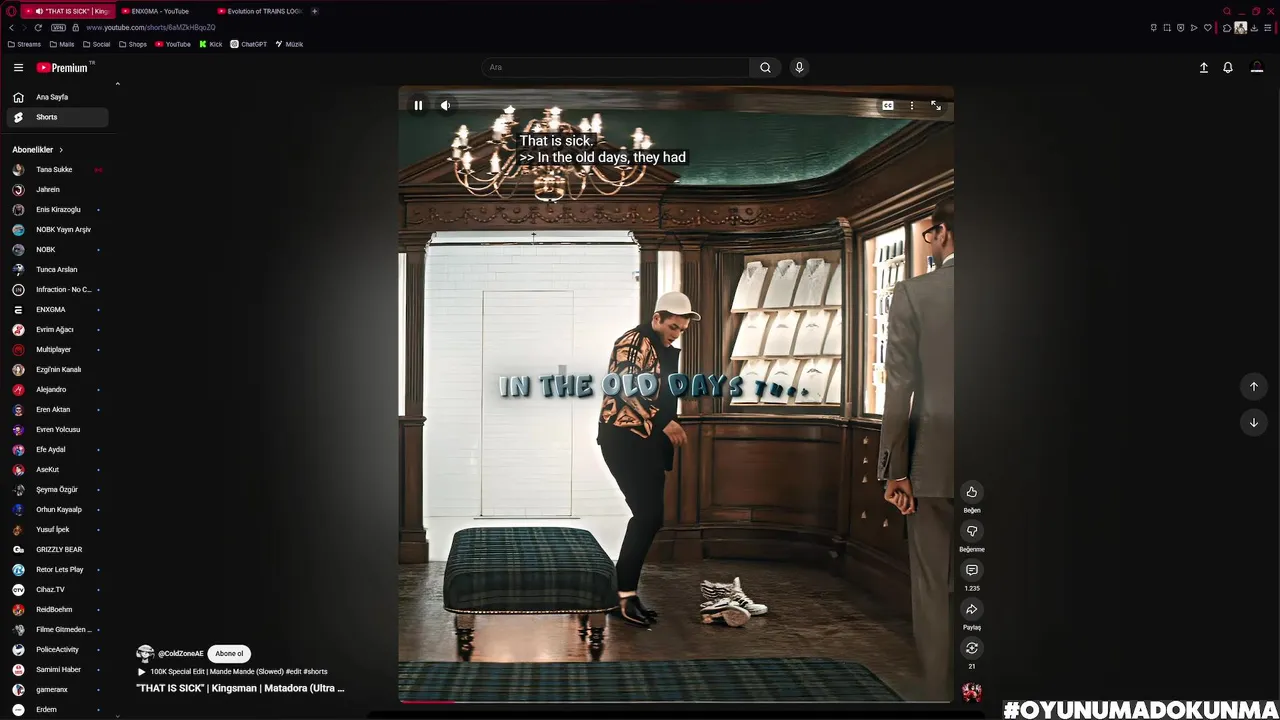Open Opera GX menu logo

click(10, 11)
